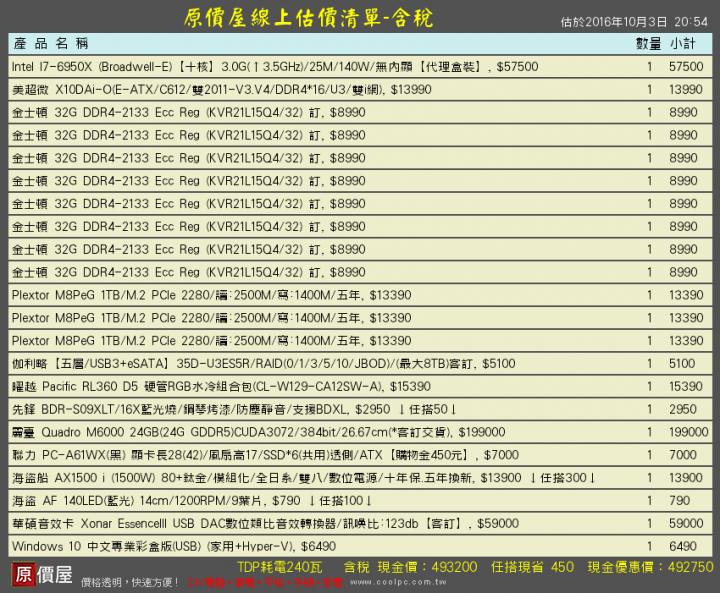The width and height of the screenshot is (720, 593).
Task: Click the 原價屋 logo in the footer
Action: tap(42, 574)
